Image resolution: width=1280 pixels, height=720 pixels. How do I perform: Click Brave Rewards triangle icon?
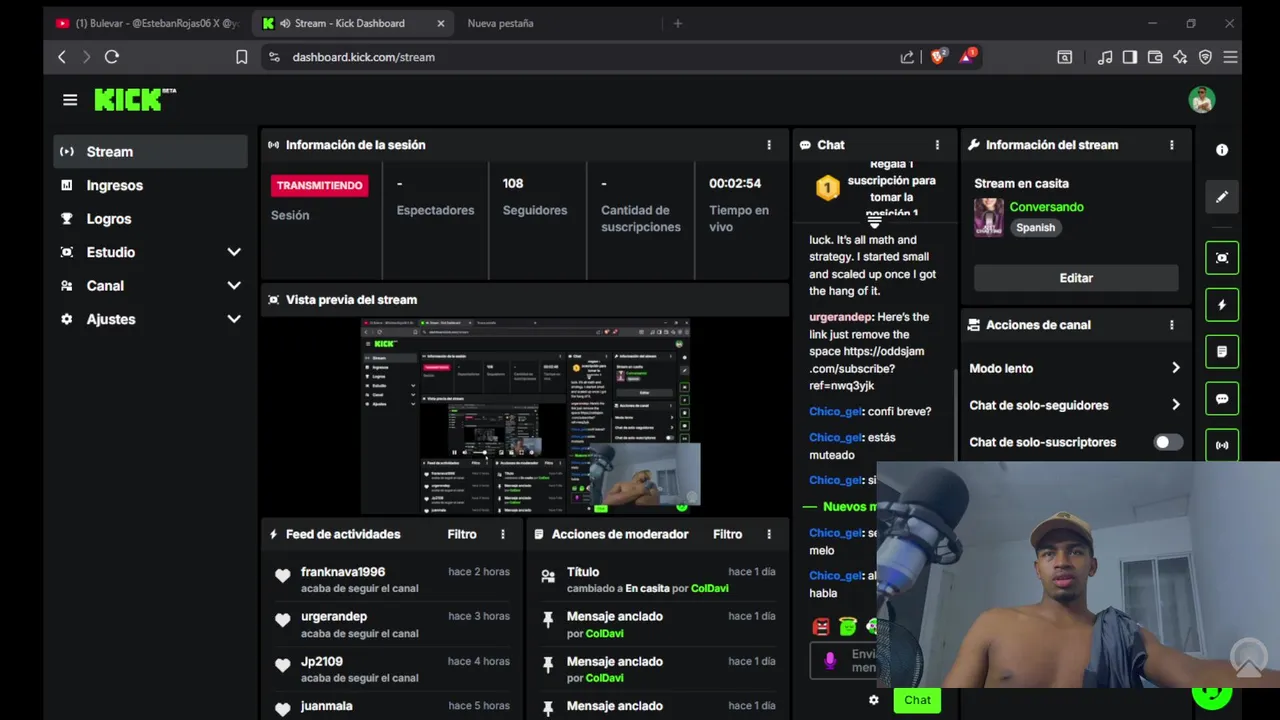(x=968, y=57)
